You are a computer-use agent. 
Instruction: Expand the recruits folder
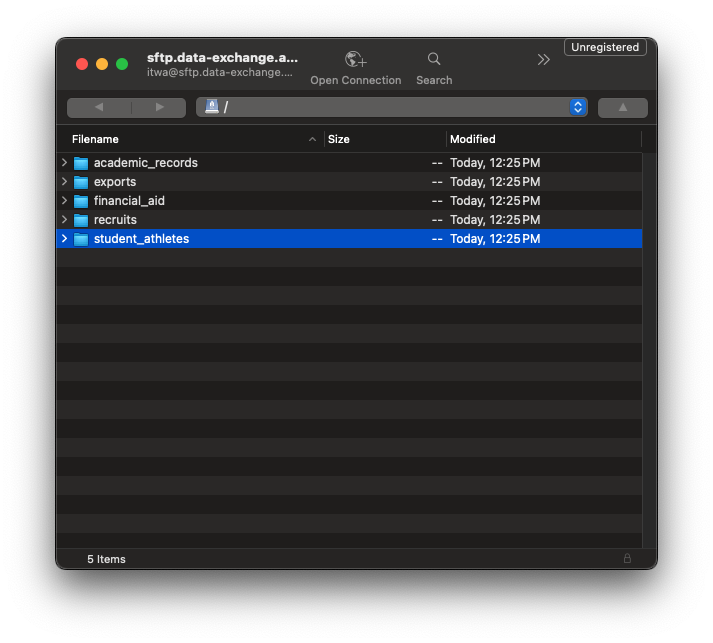[65, 220]
